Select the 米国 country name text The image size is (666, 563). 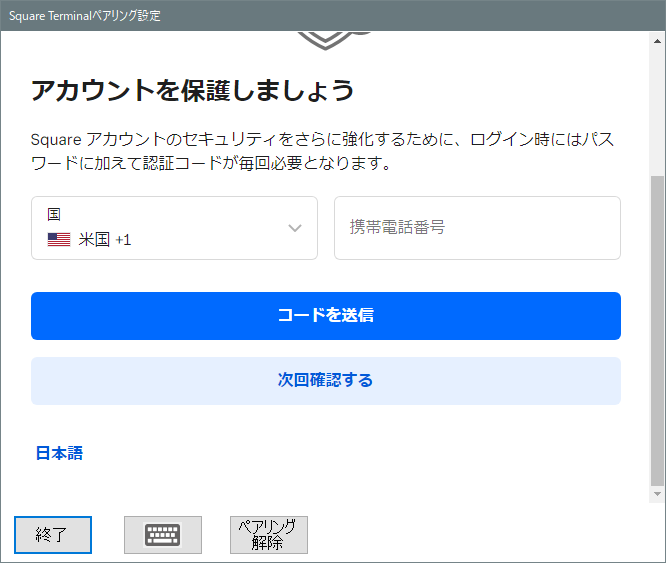[94, 240]
